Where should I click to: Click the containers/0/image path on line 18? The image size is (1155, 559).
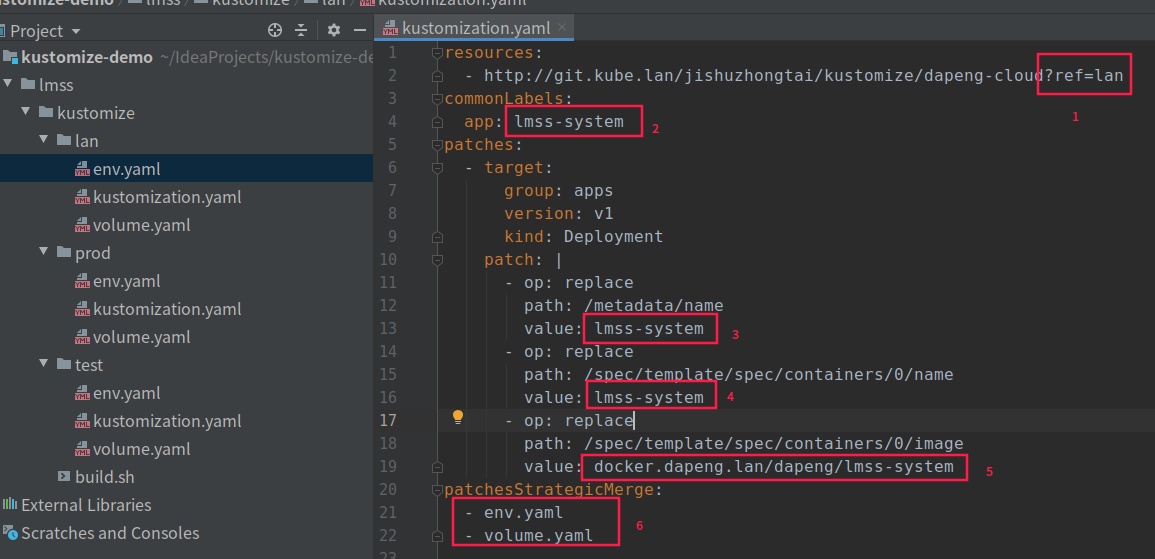[772, 443]
